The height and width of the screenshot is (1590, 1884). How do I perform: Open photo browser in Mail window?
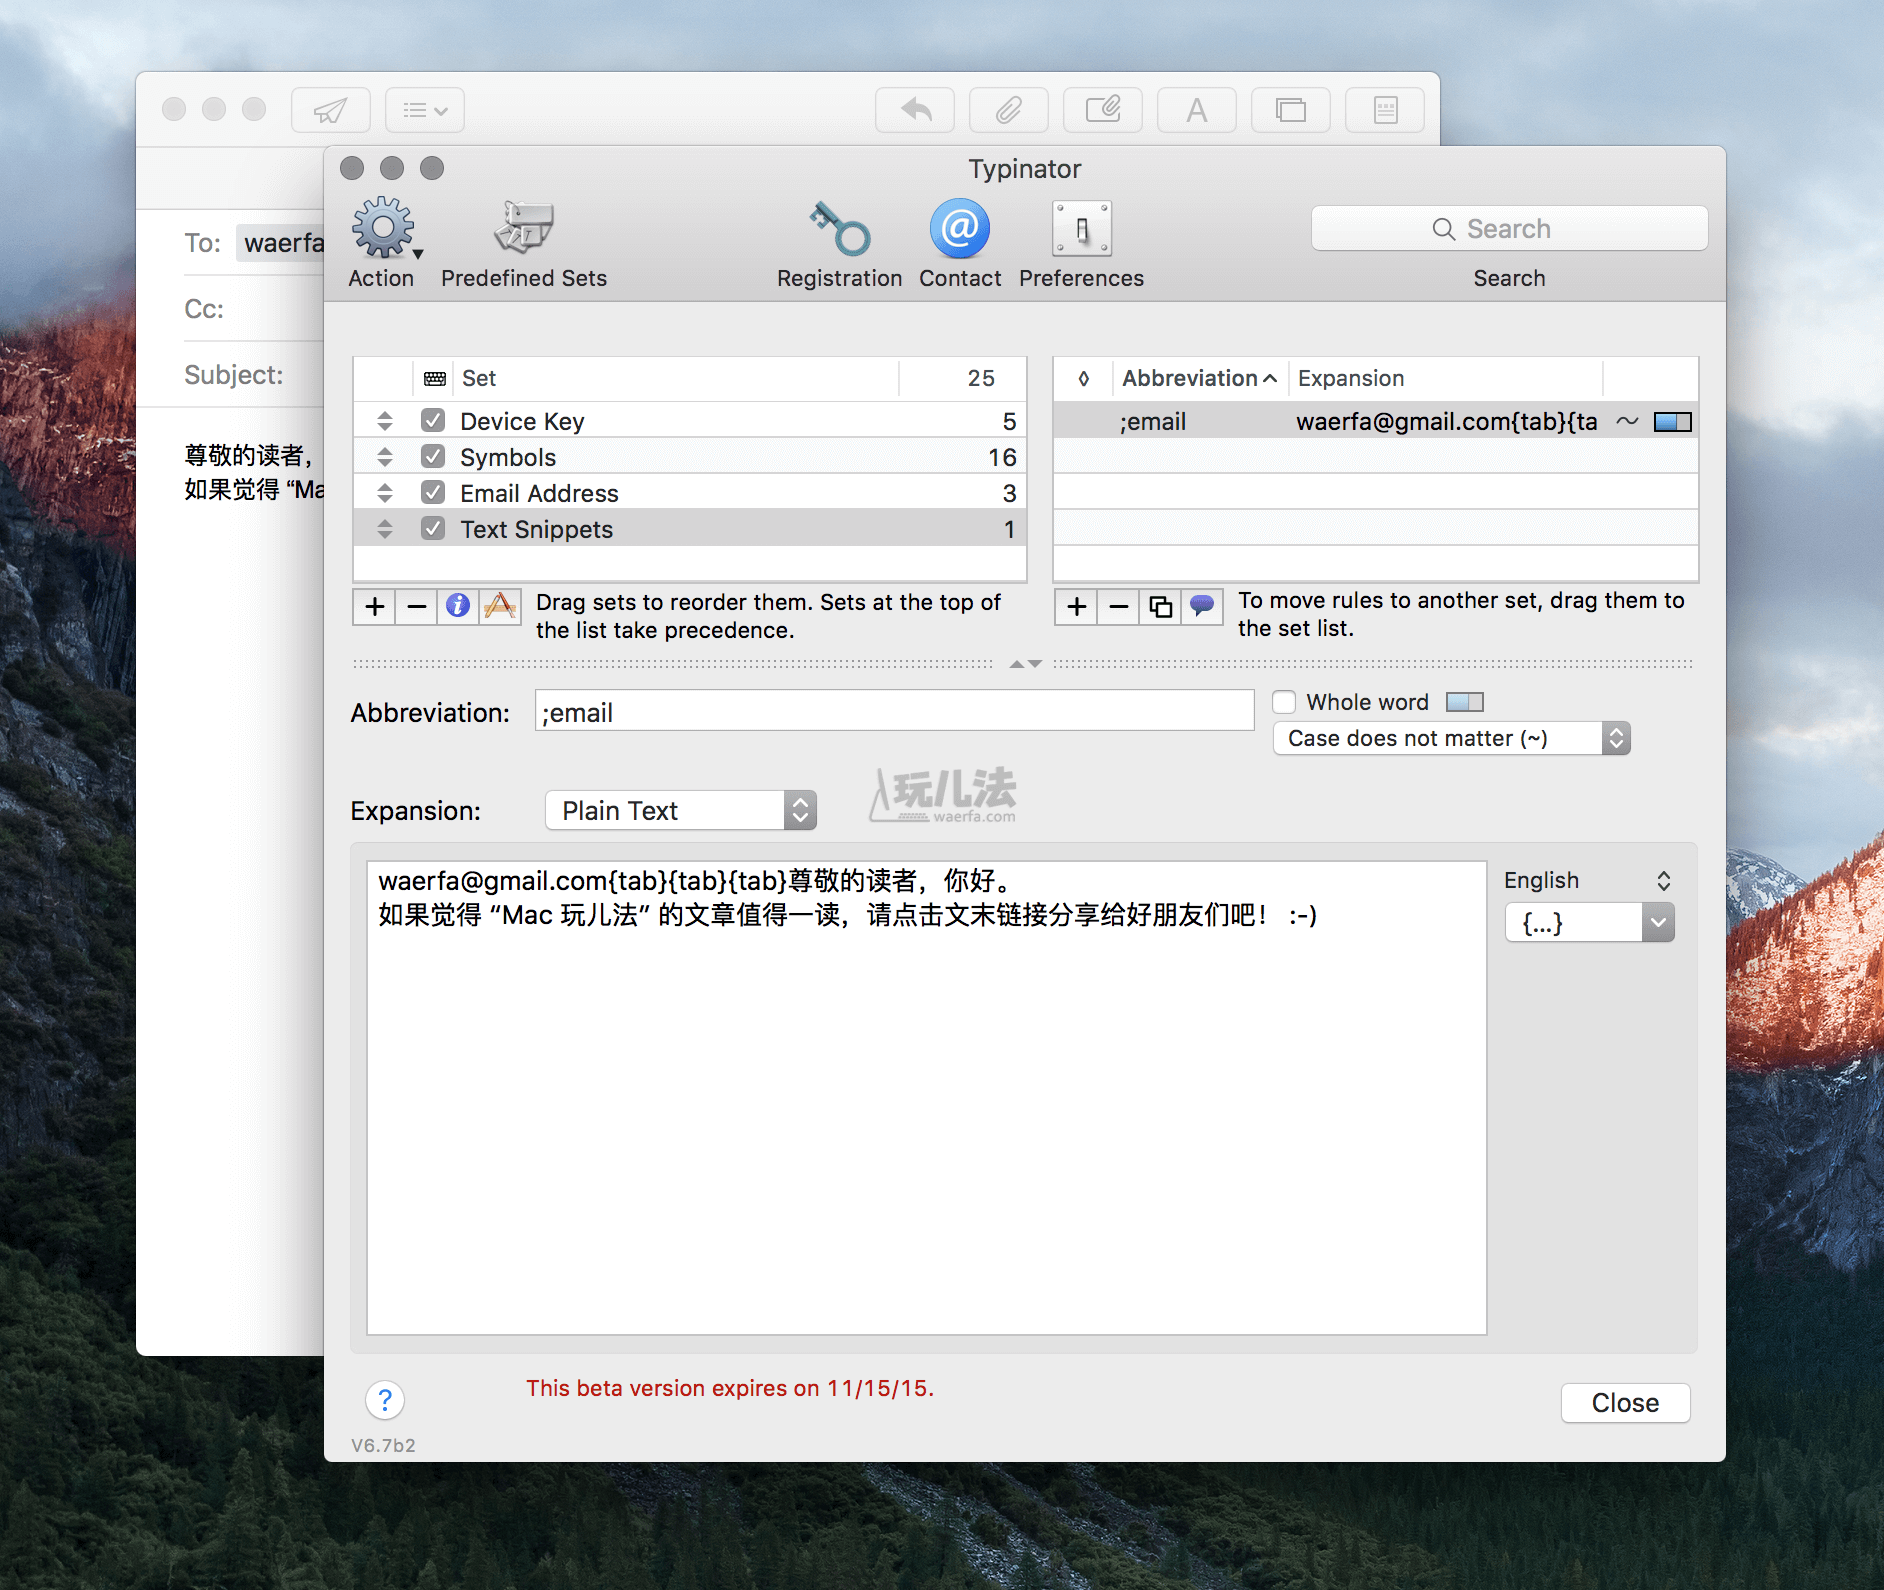click(1291, 110)
